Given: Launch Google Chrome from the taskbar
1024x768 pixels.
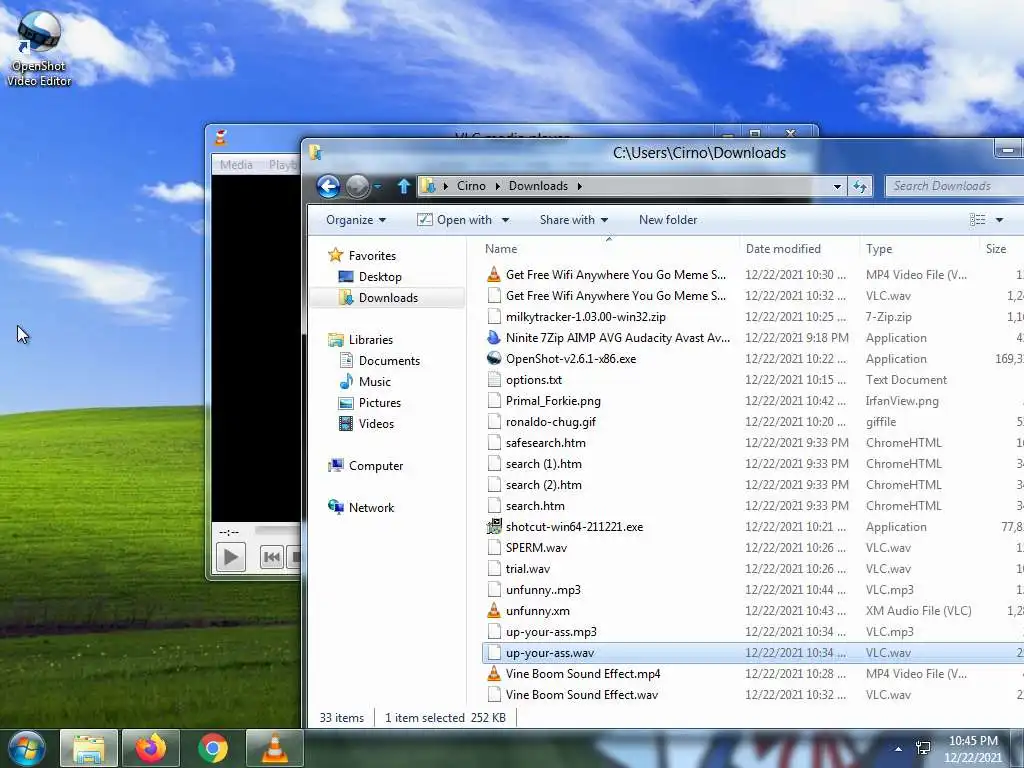Looking at the screenshot, I should 213,748.
